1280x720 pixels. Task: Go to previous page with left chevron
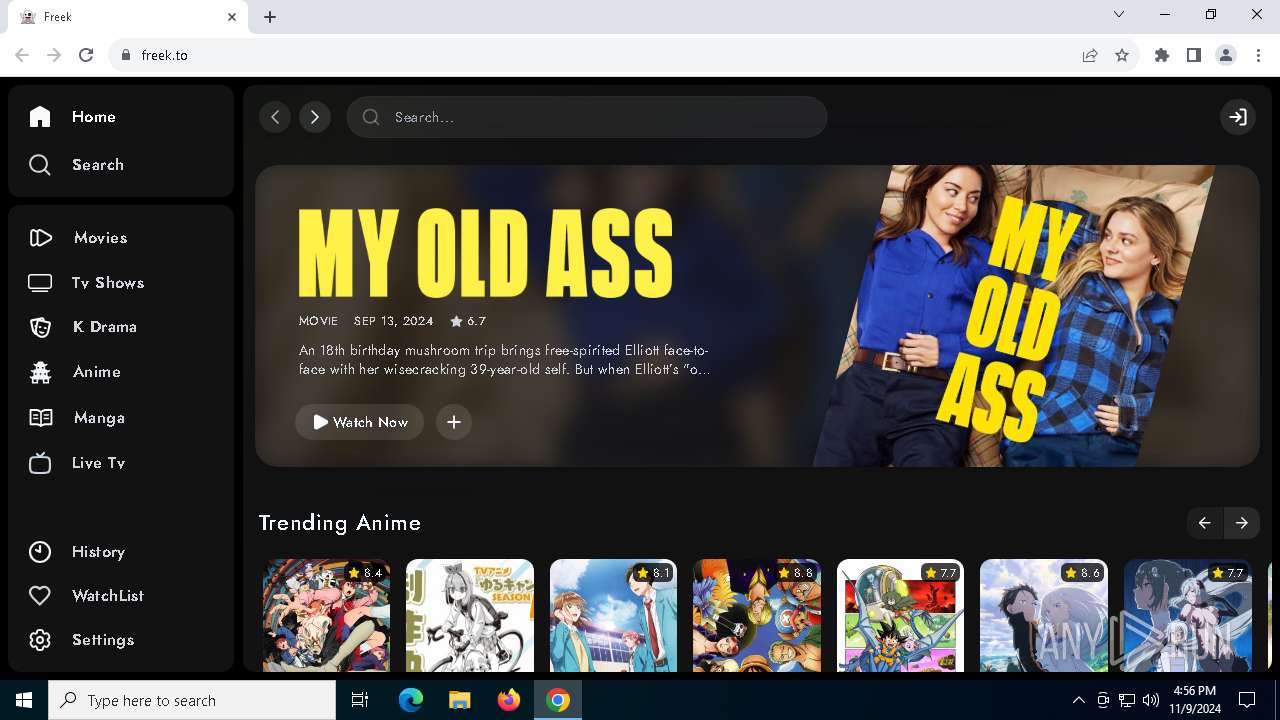(x=275, y=117)
